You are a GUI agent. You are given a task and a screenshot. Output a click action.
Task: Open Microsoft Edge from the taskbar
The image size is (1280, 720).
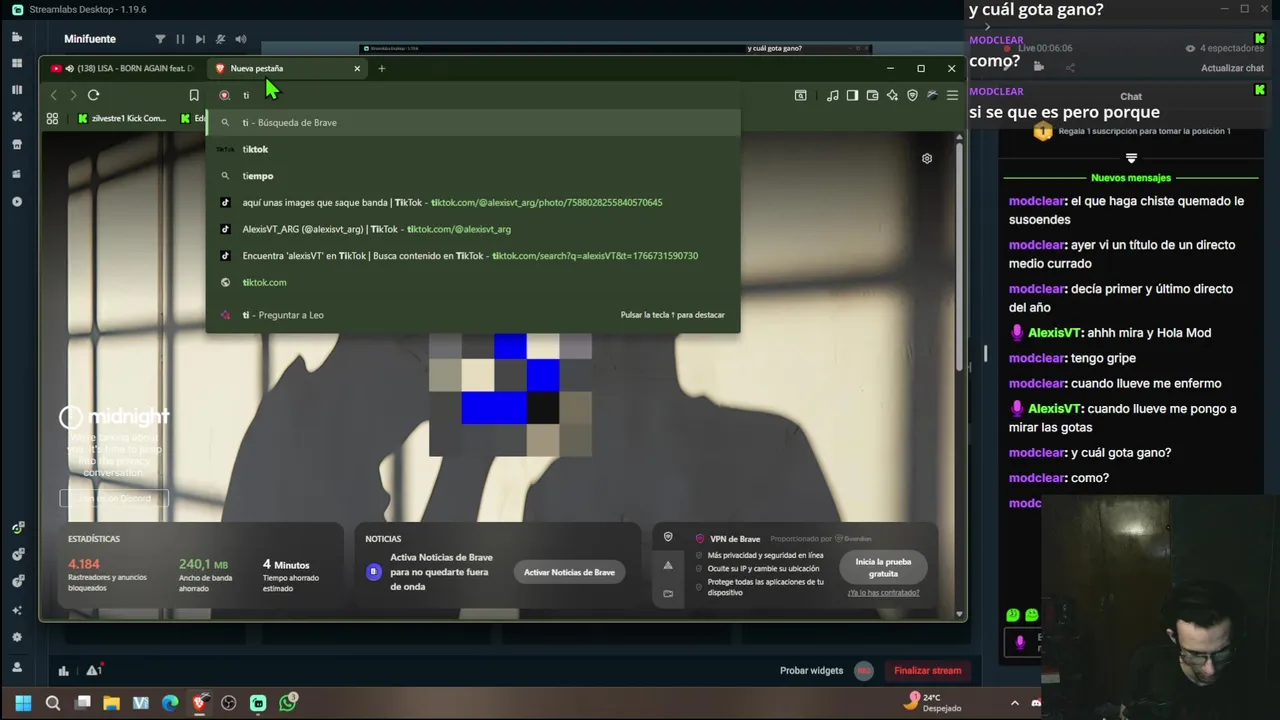pos(170,703)
